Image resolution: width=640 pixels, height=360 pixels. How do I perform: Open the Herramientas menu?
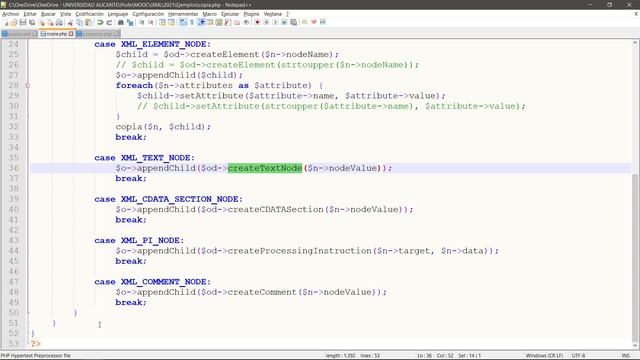183,14
